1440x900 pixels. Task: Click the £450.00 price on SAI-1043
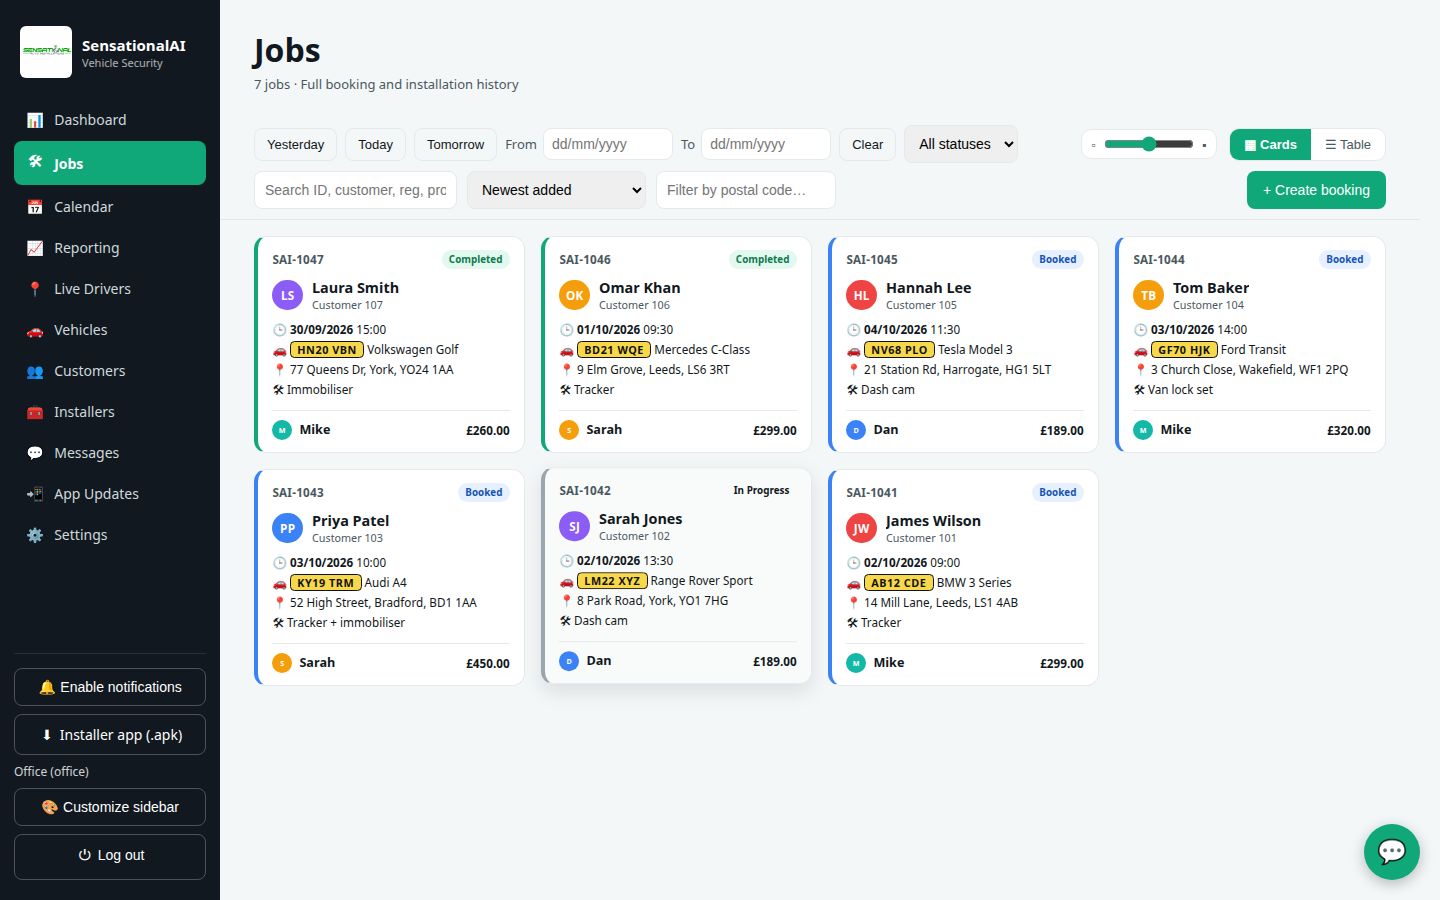coord(488,663)
